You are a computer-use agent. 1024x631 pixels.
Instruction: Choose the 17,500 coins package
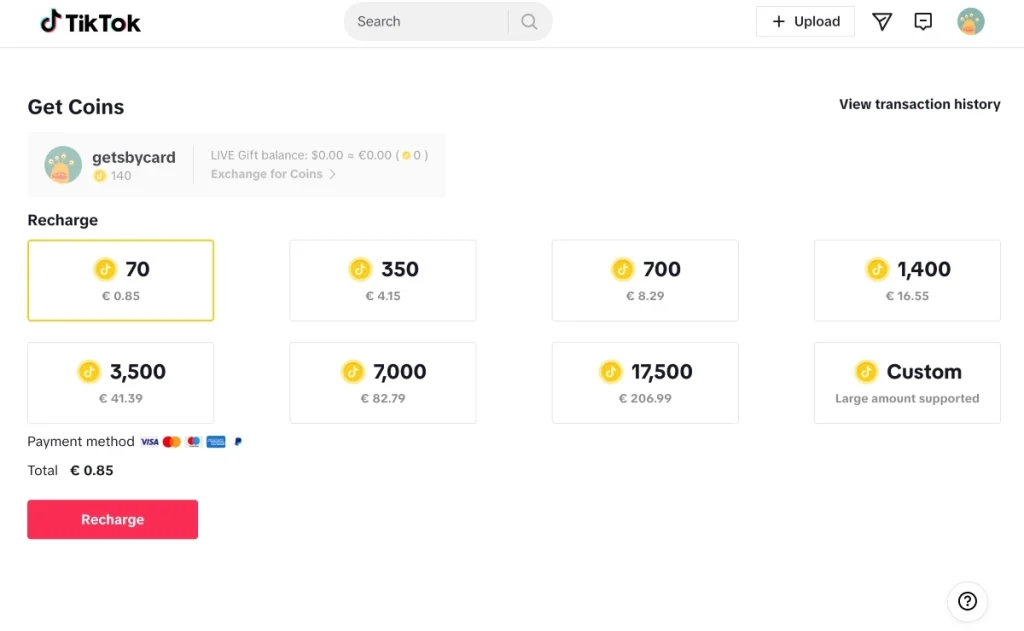645,383
